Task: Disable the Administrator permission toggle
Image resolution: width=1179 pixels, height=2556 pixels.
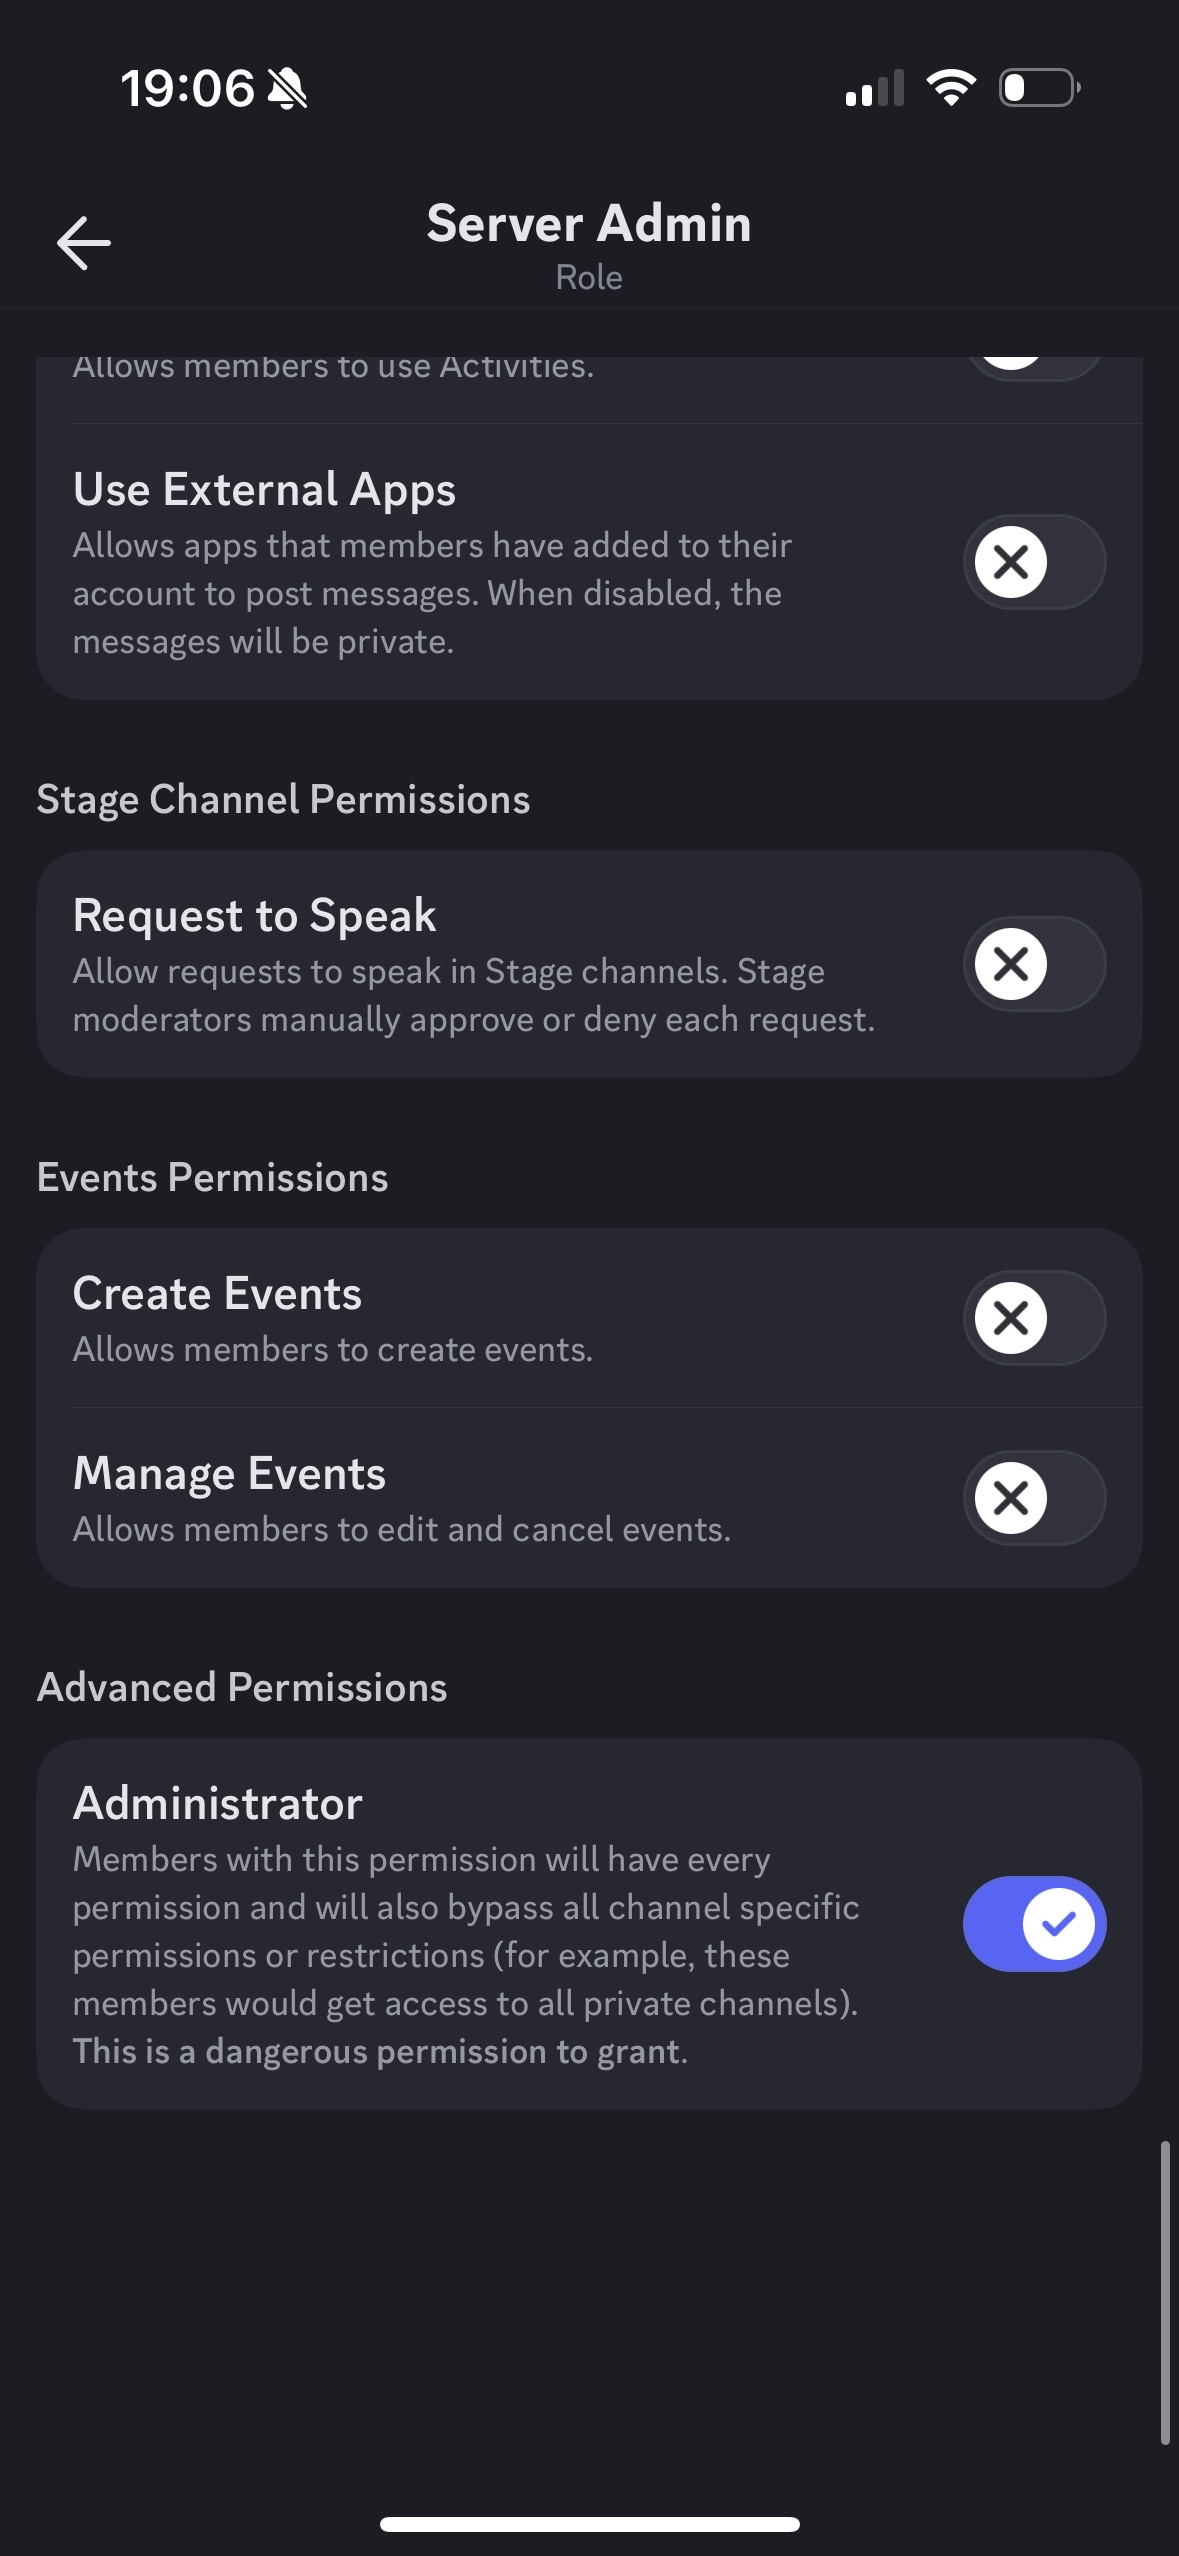Action: pyautogui.click(x=1034, y=1924)
